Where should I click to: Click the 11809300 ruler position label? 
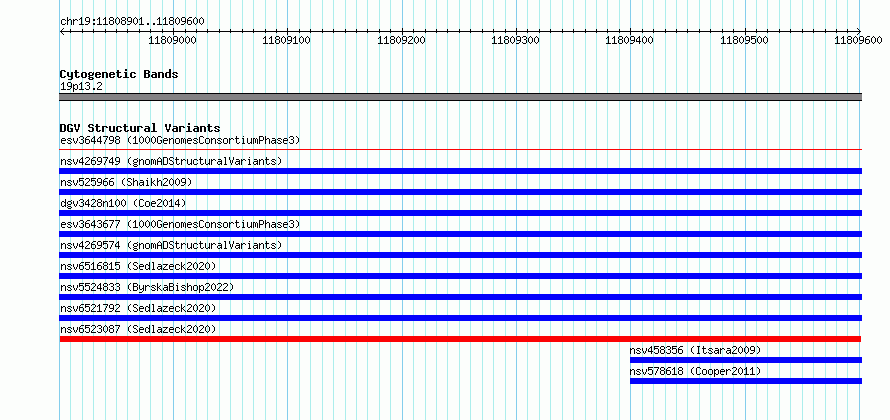(x=515, y=40)
